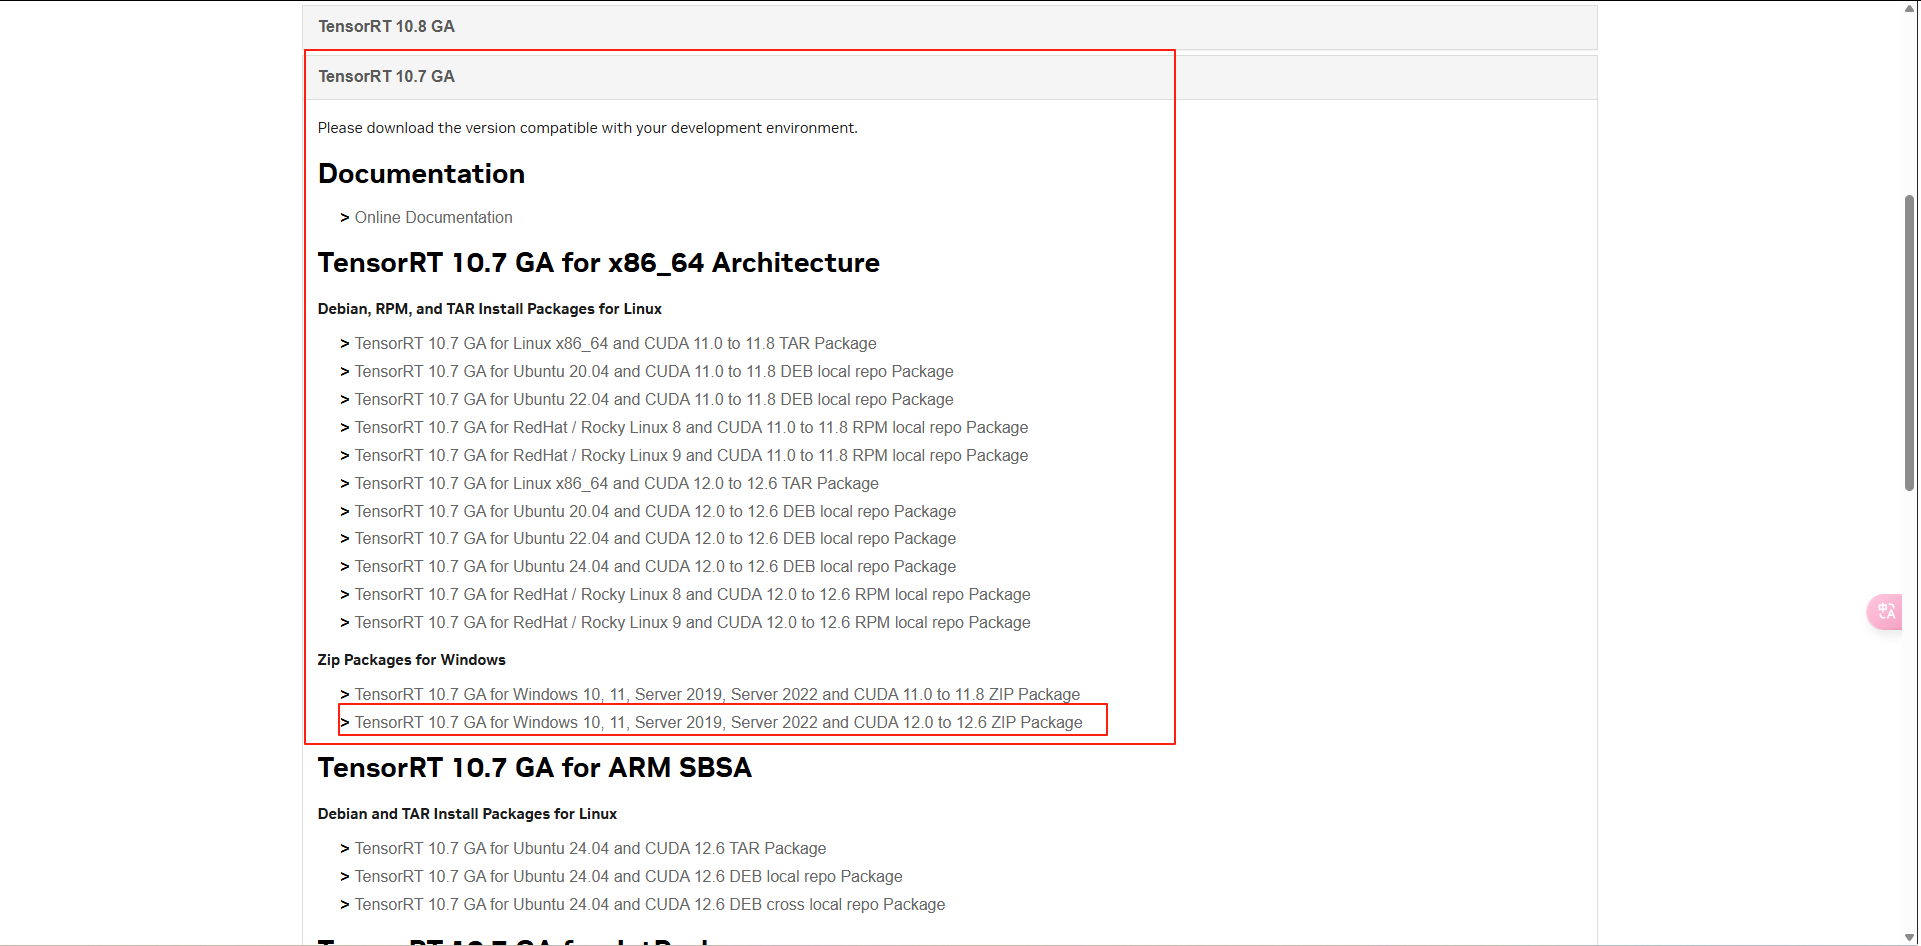Screen dimensions: 1921x946
Task: Download TensorRT 10.7 Linux x86_64 CUDA 11 TAR package
Action: (x=615, y=343)
